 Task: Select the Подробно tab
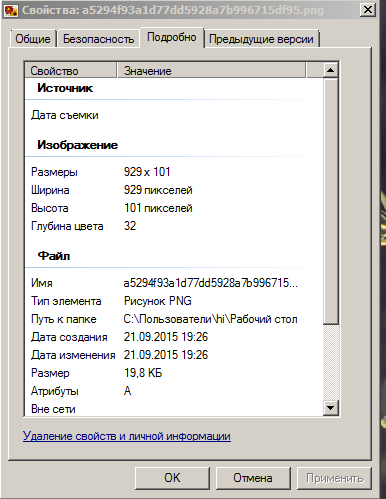click(172, 37)
